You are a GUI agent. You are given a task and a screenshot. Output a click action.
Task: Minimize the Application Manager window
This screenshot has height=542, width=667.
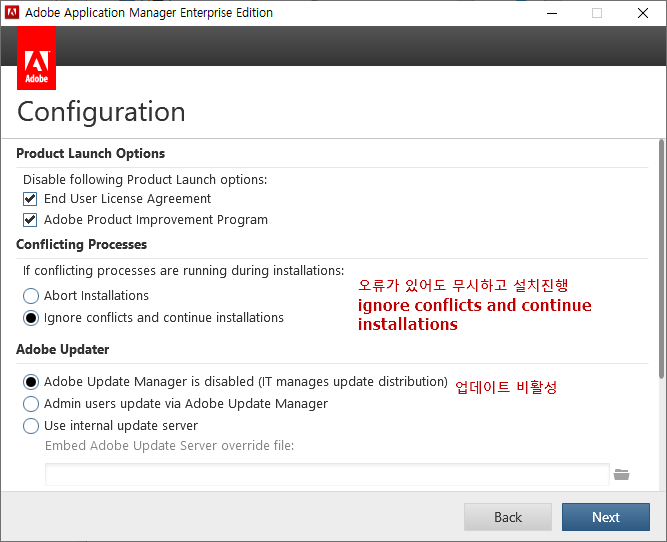click(x=552, y=13)
